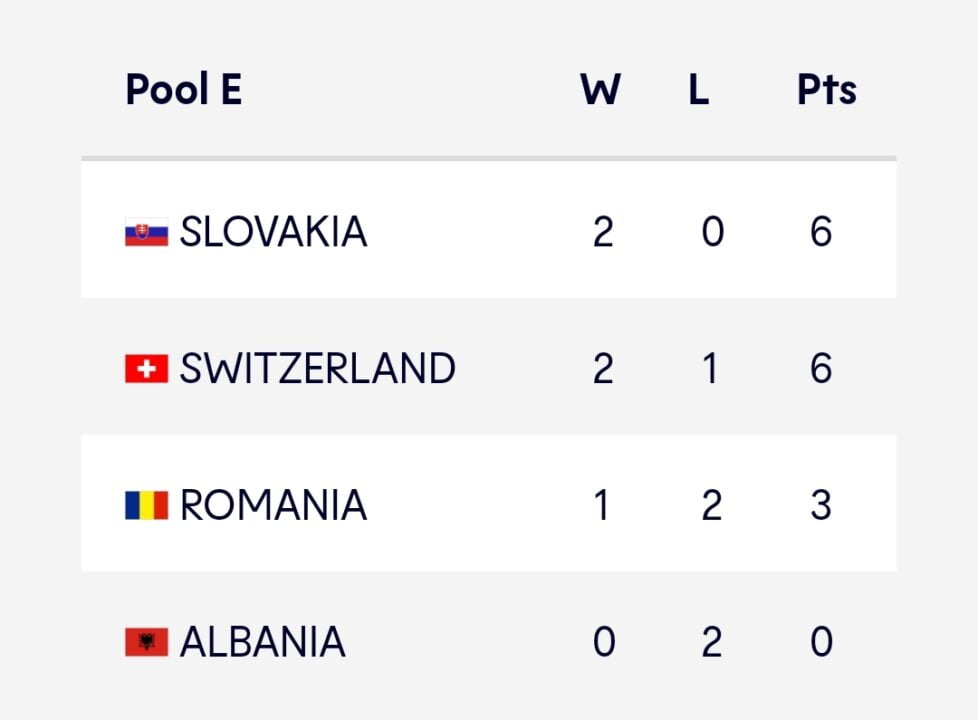
Task: Click Slovakia's wins value 2
Action: pyautogui.click(x=603, y=233)
